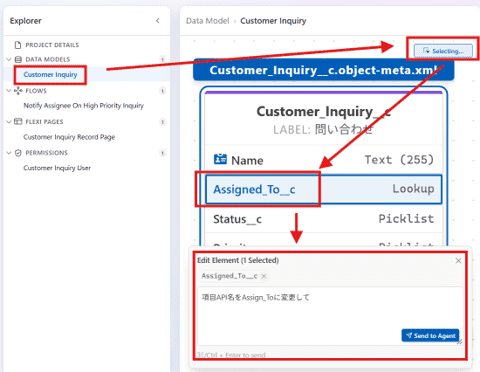Click the Flows section icon
The width and height of the screenshot is (480, 372).
[18, 90]
